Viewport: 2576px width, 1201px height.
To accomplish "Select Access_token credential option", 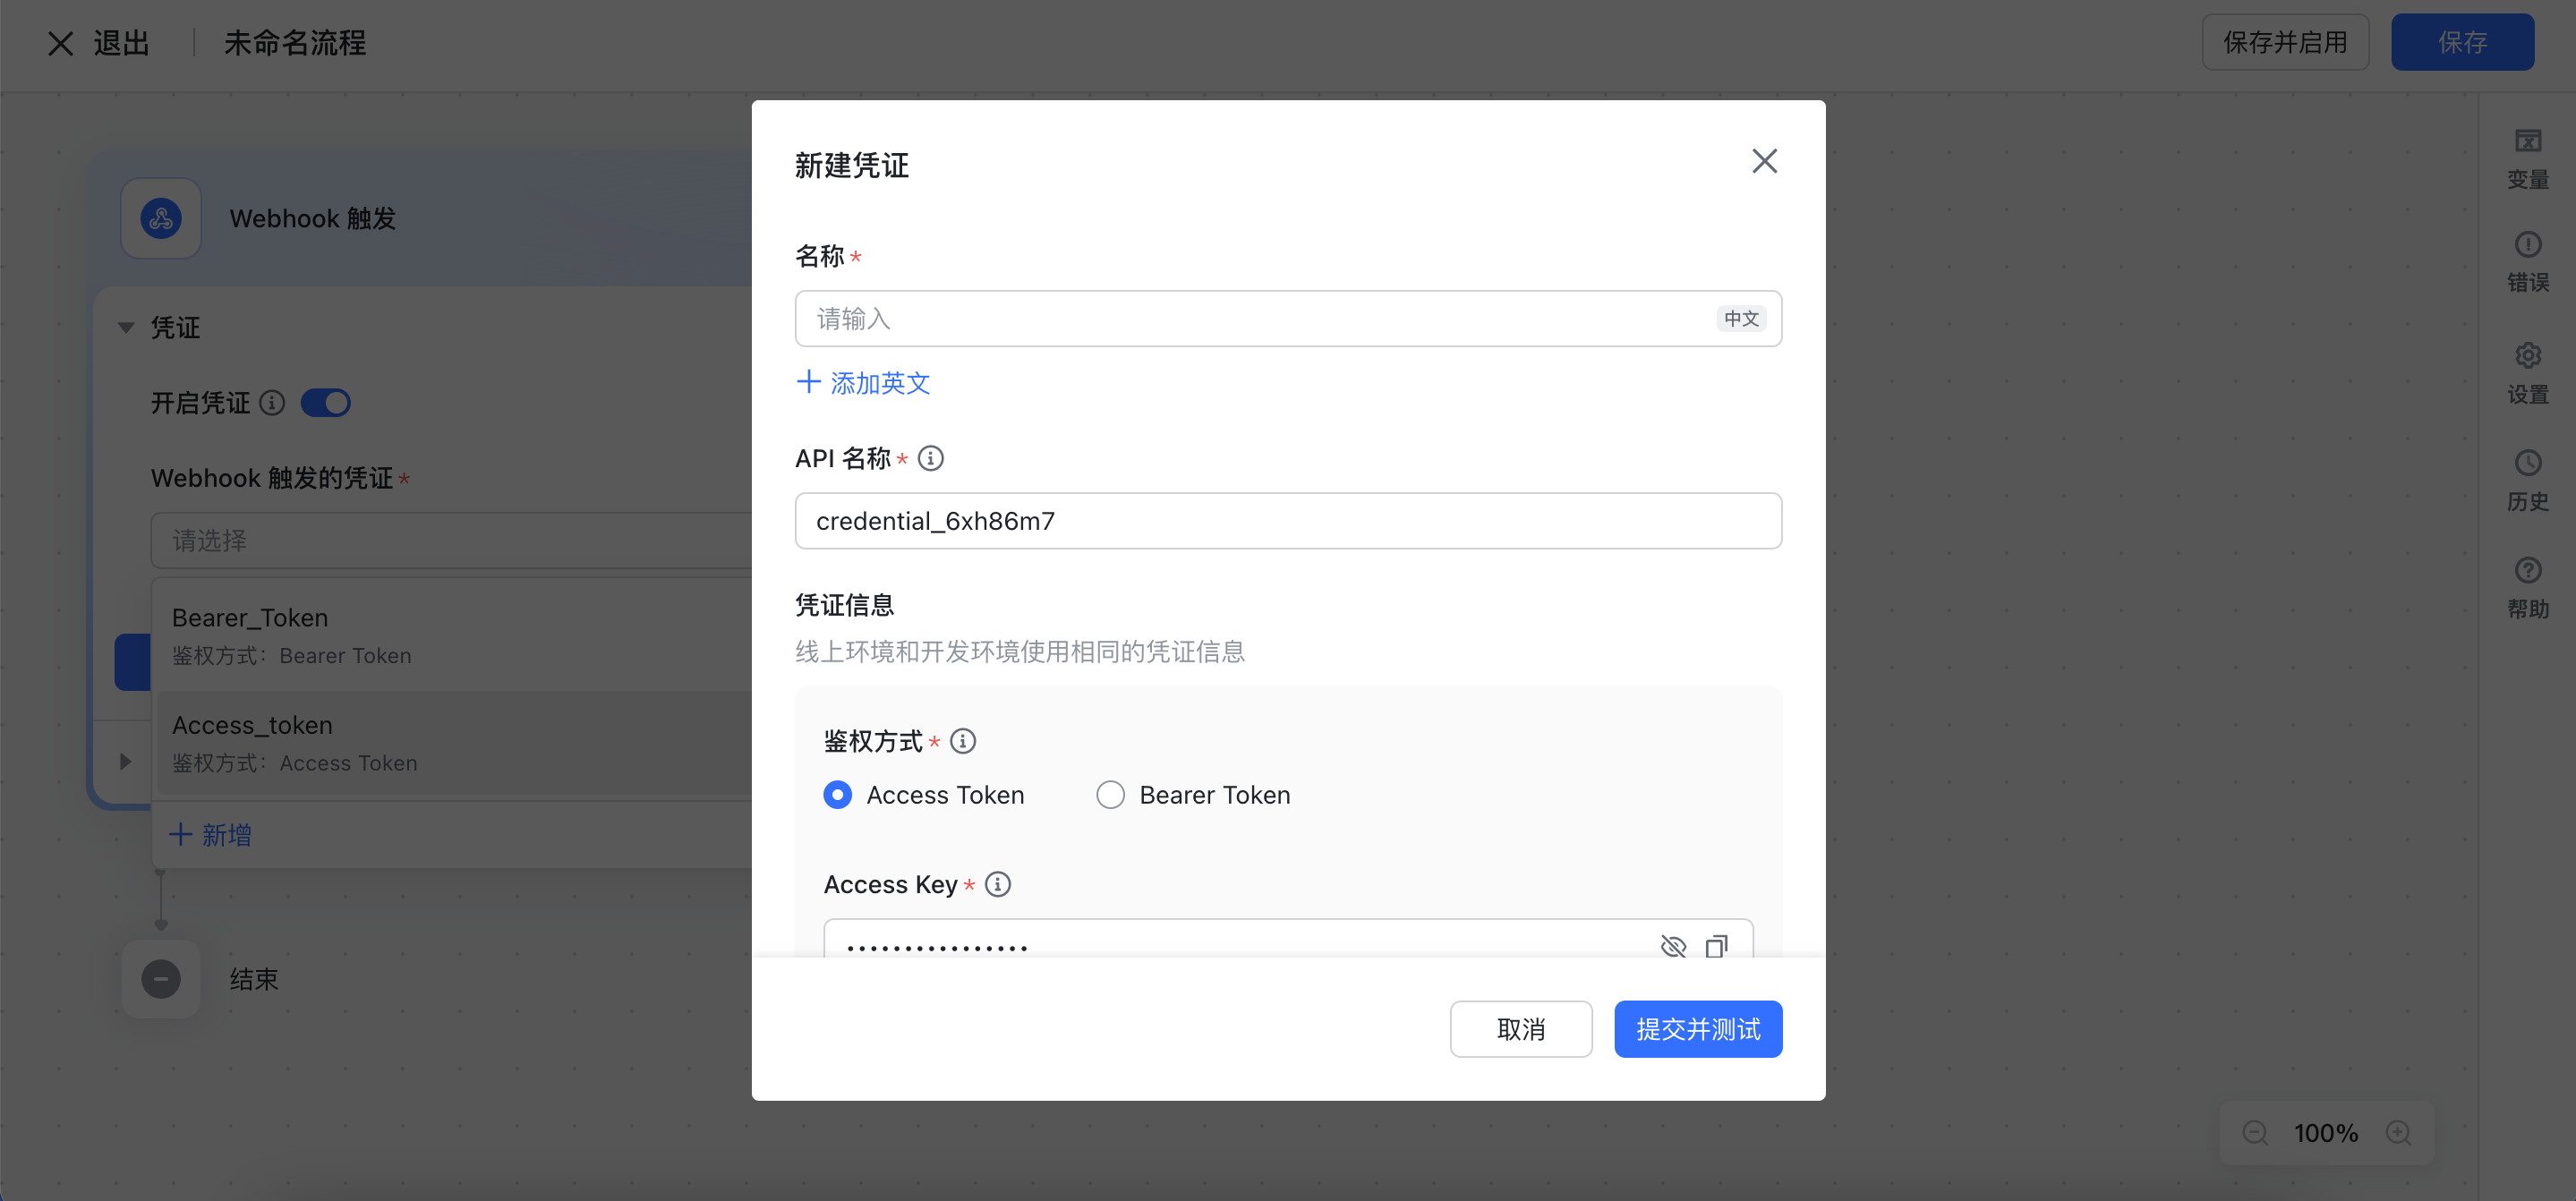I will click(455, 743).
